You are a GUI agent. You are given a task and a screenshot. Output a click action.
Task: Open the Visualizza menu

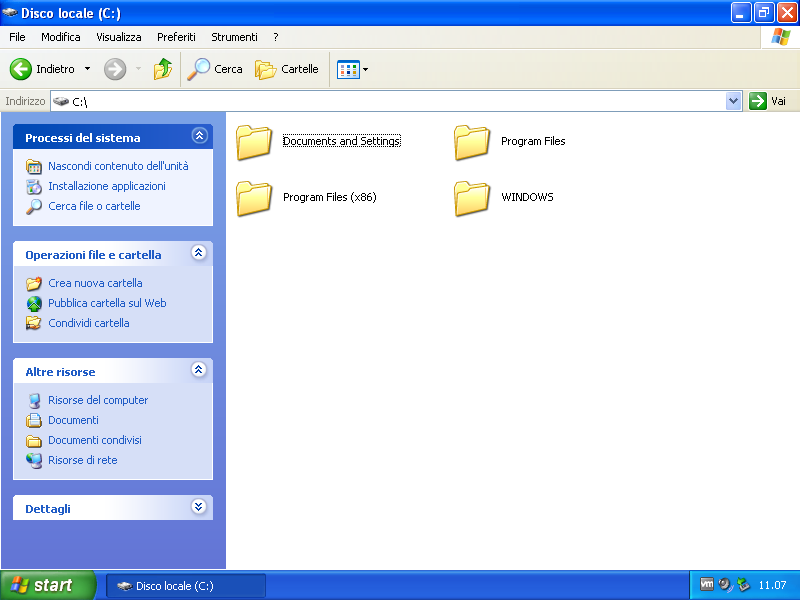(119, 37)
